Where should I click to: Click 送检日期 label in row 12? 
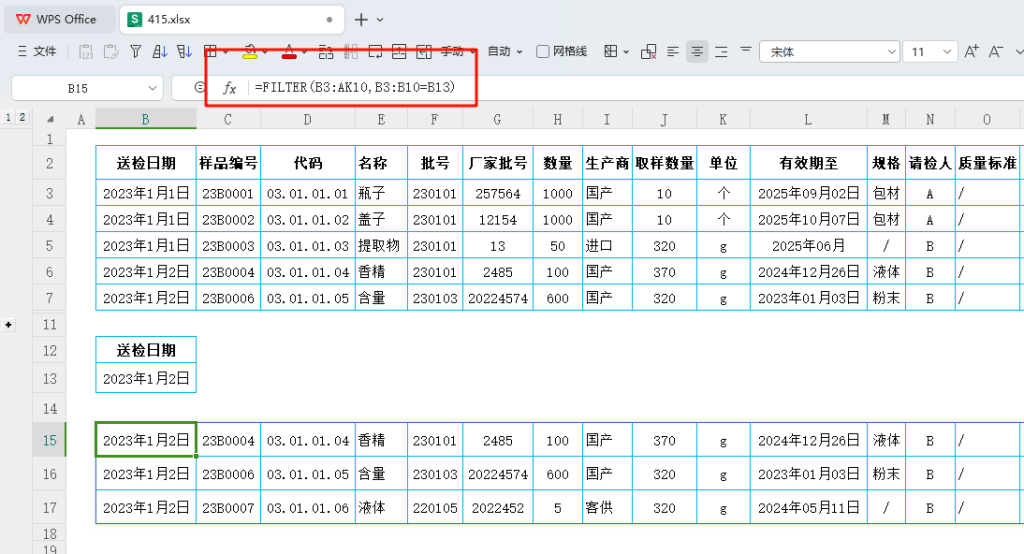click(146, 351)
